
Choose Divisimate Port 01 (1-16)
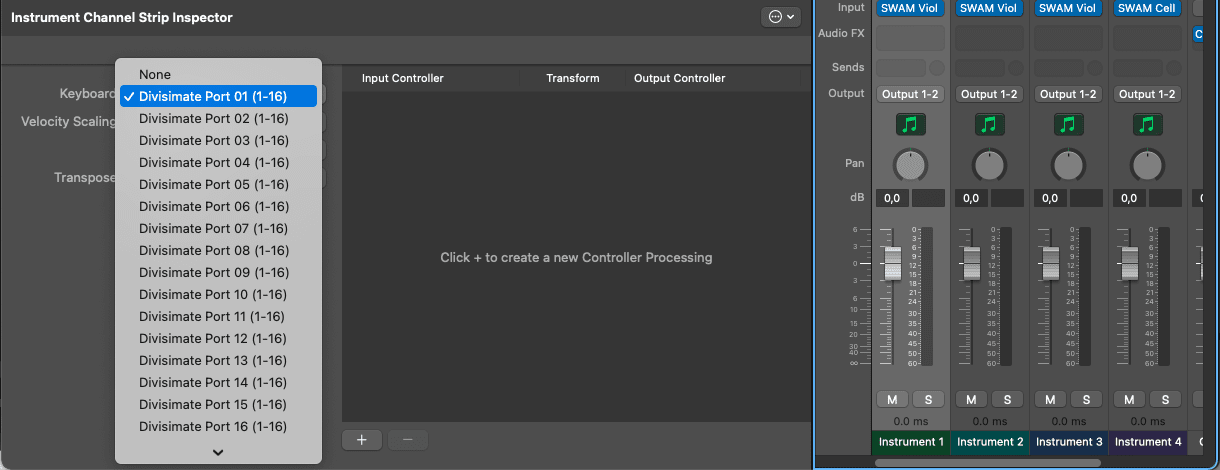(x=218, y=96)
